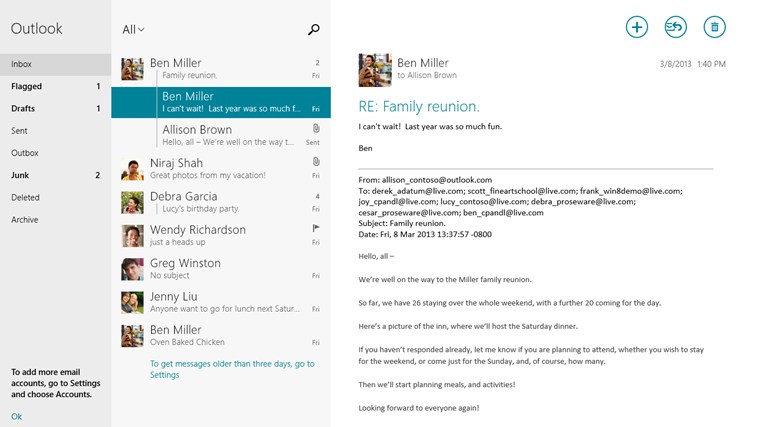Open the Archive folder
Image resolution: width=759 pixels, height=427 pixels.
click(x=56, y=220)
